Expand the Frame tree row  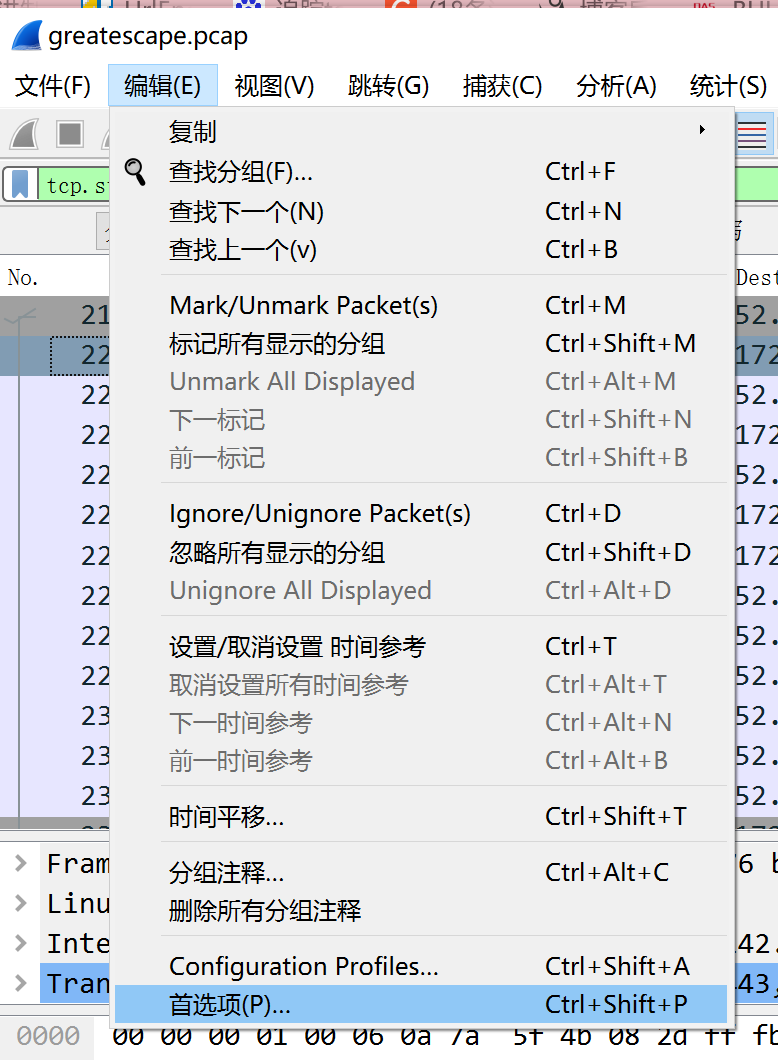point(21,863)
